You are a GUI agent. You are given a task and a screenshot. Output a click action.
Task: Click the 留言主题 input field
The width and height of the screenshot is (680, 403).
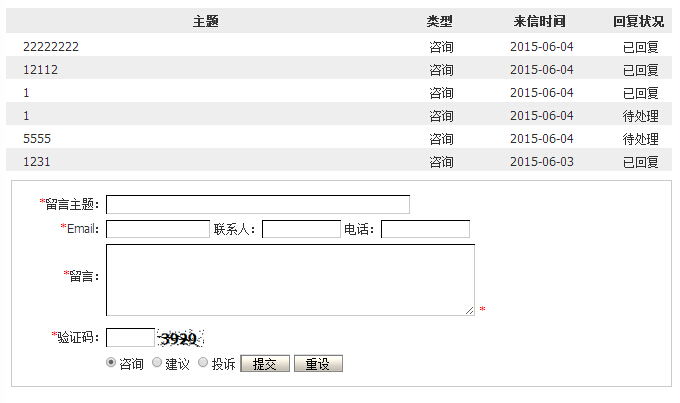point(258,205)
